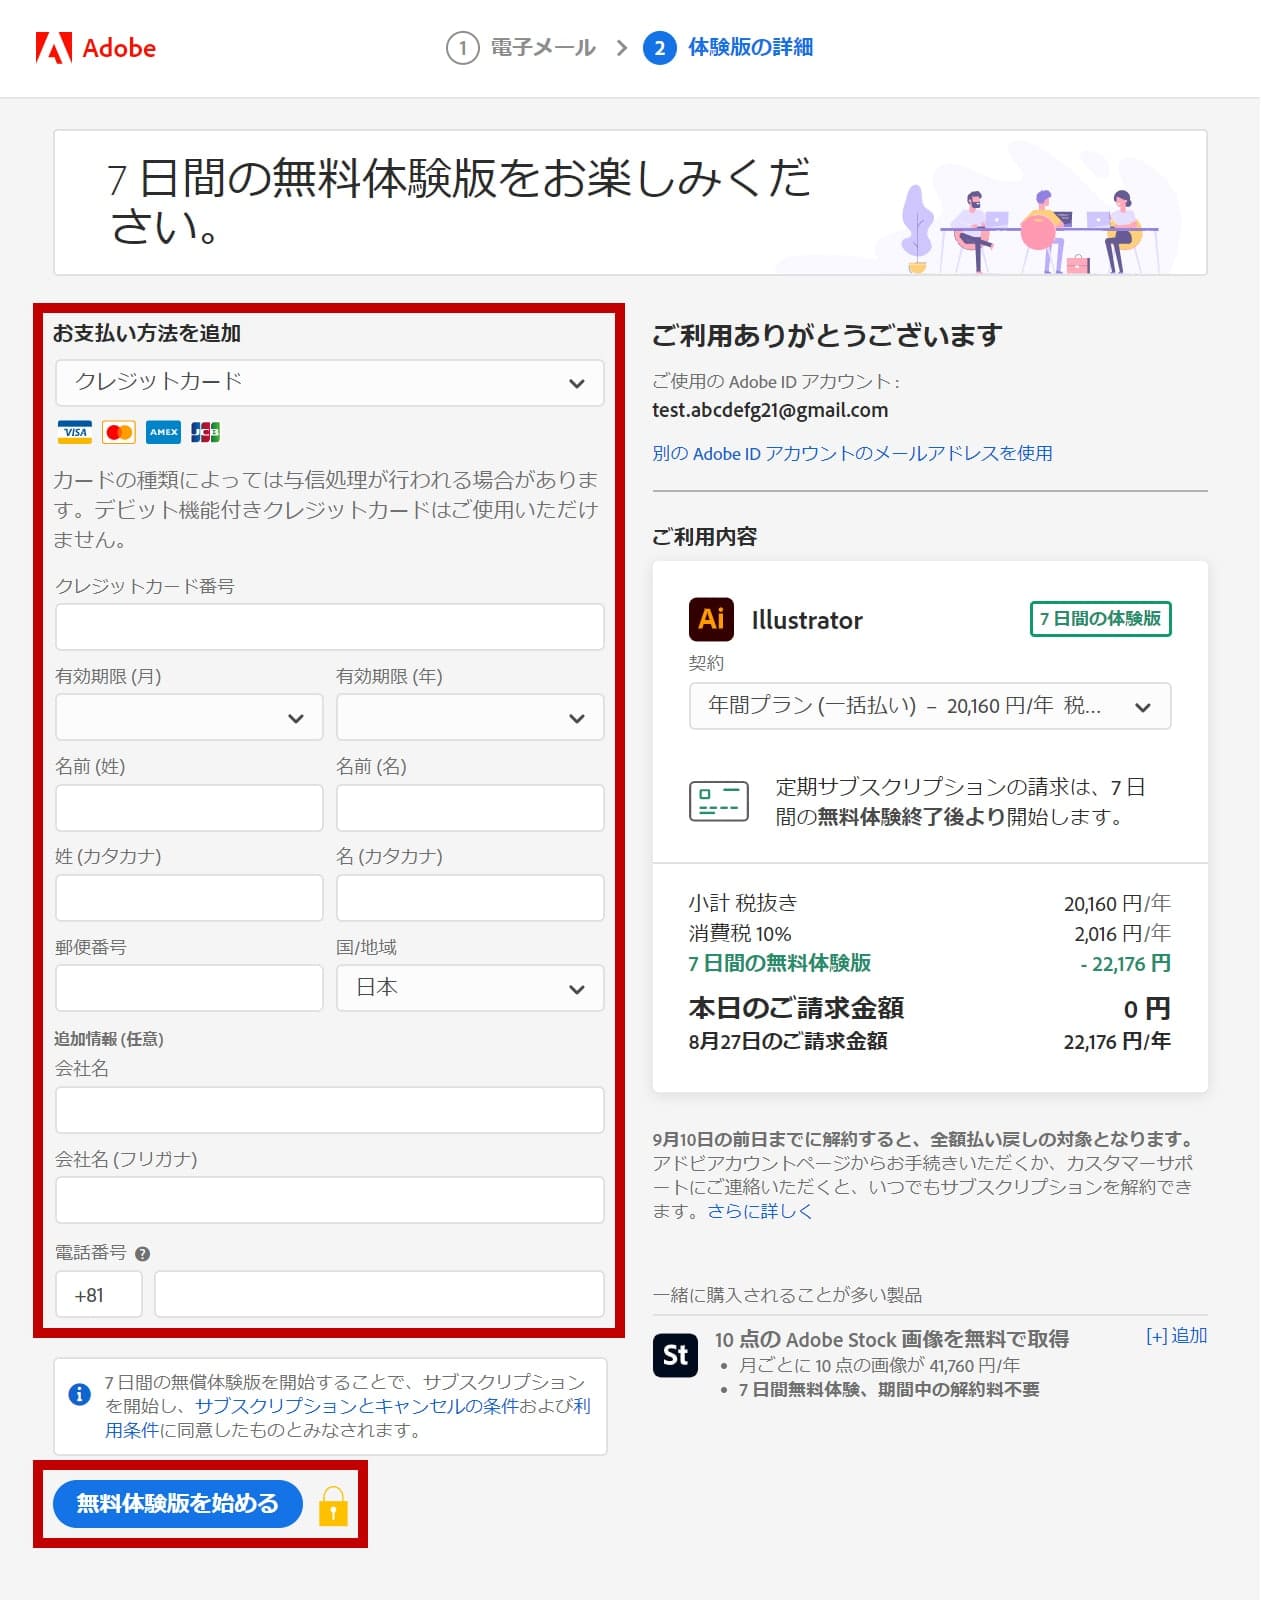The width and height of the screenshot is (1261, 1600).
Task: Click the JCB card icon
Action: tap(205, 432)
